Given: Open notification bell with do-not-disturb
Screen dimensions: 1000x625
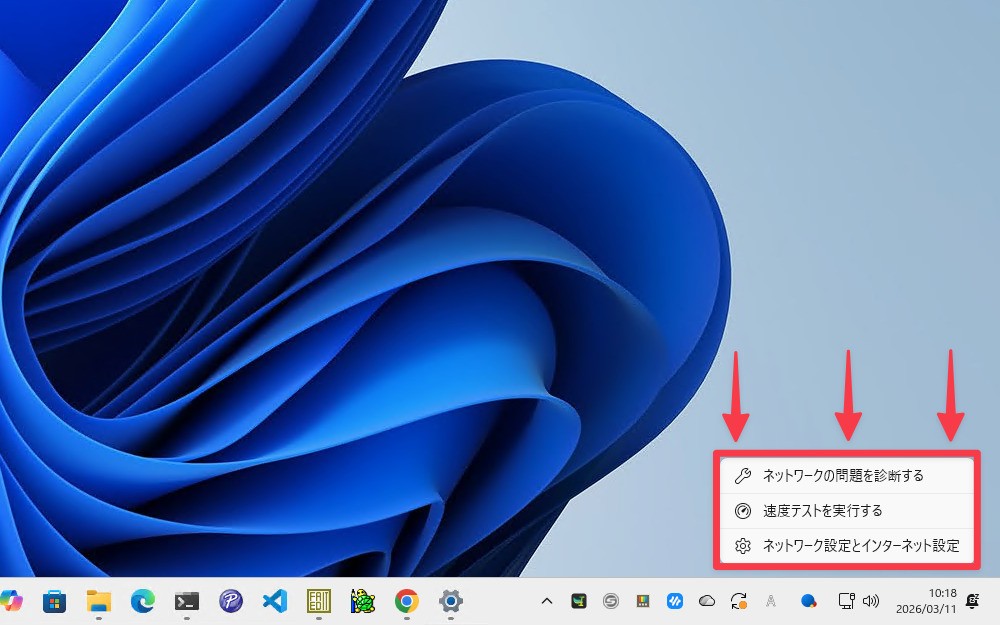Looking at the screenshot, I should (973, 601).
